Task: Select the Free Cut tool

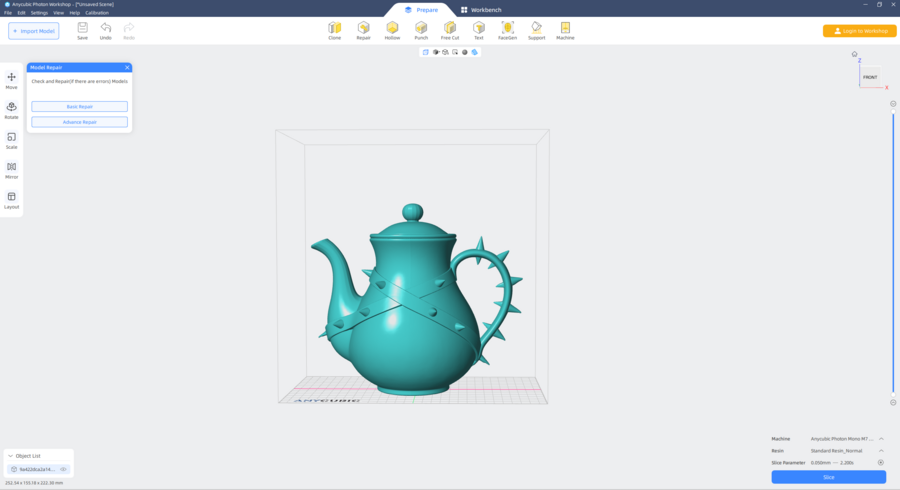Action: pyautogui.click(x=450, y=30)
